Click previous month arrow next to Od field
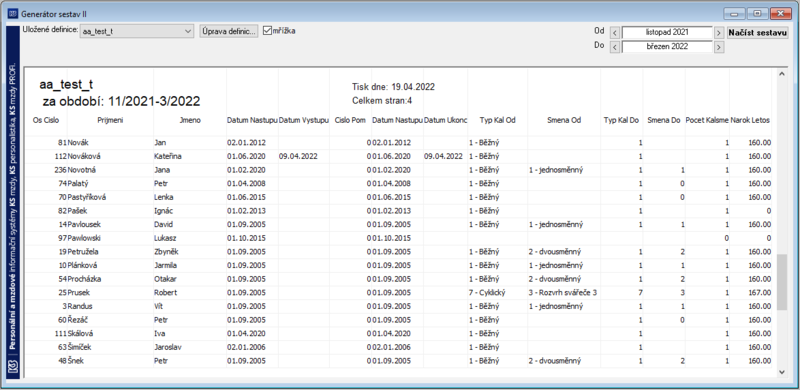 [x=615, y=33]
